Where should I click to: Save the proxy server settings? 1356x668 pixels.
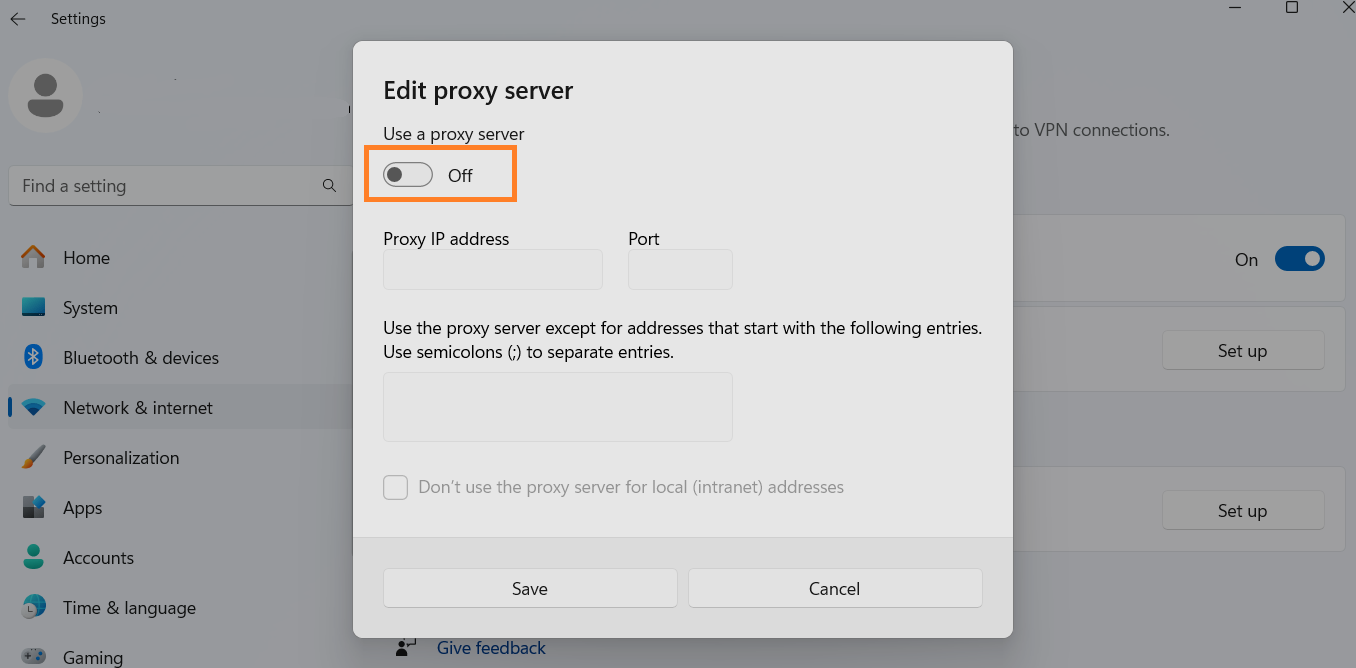[530, 589]
